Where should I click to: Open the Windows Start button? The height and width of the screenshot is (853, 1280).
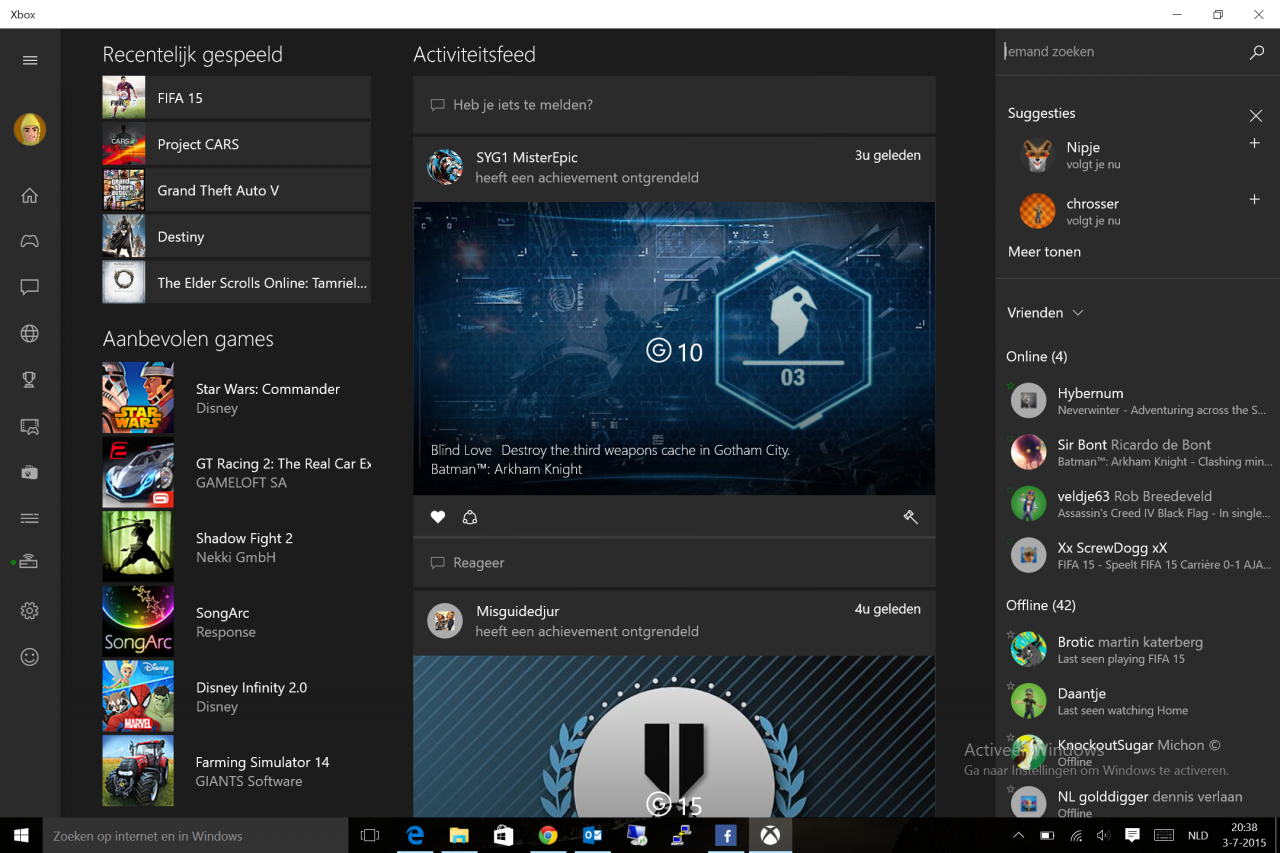click(x=21, y=835)
